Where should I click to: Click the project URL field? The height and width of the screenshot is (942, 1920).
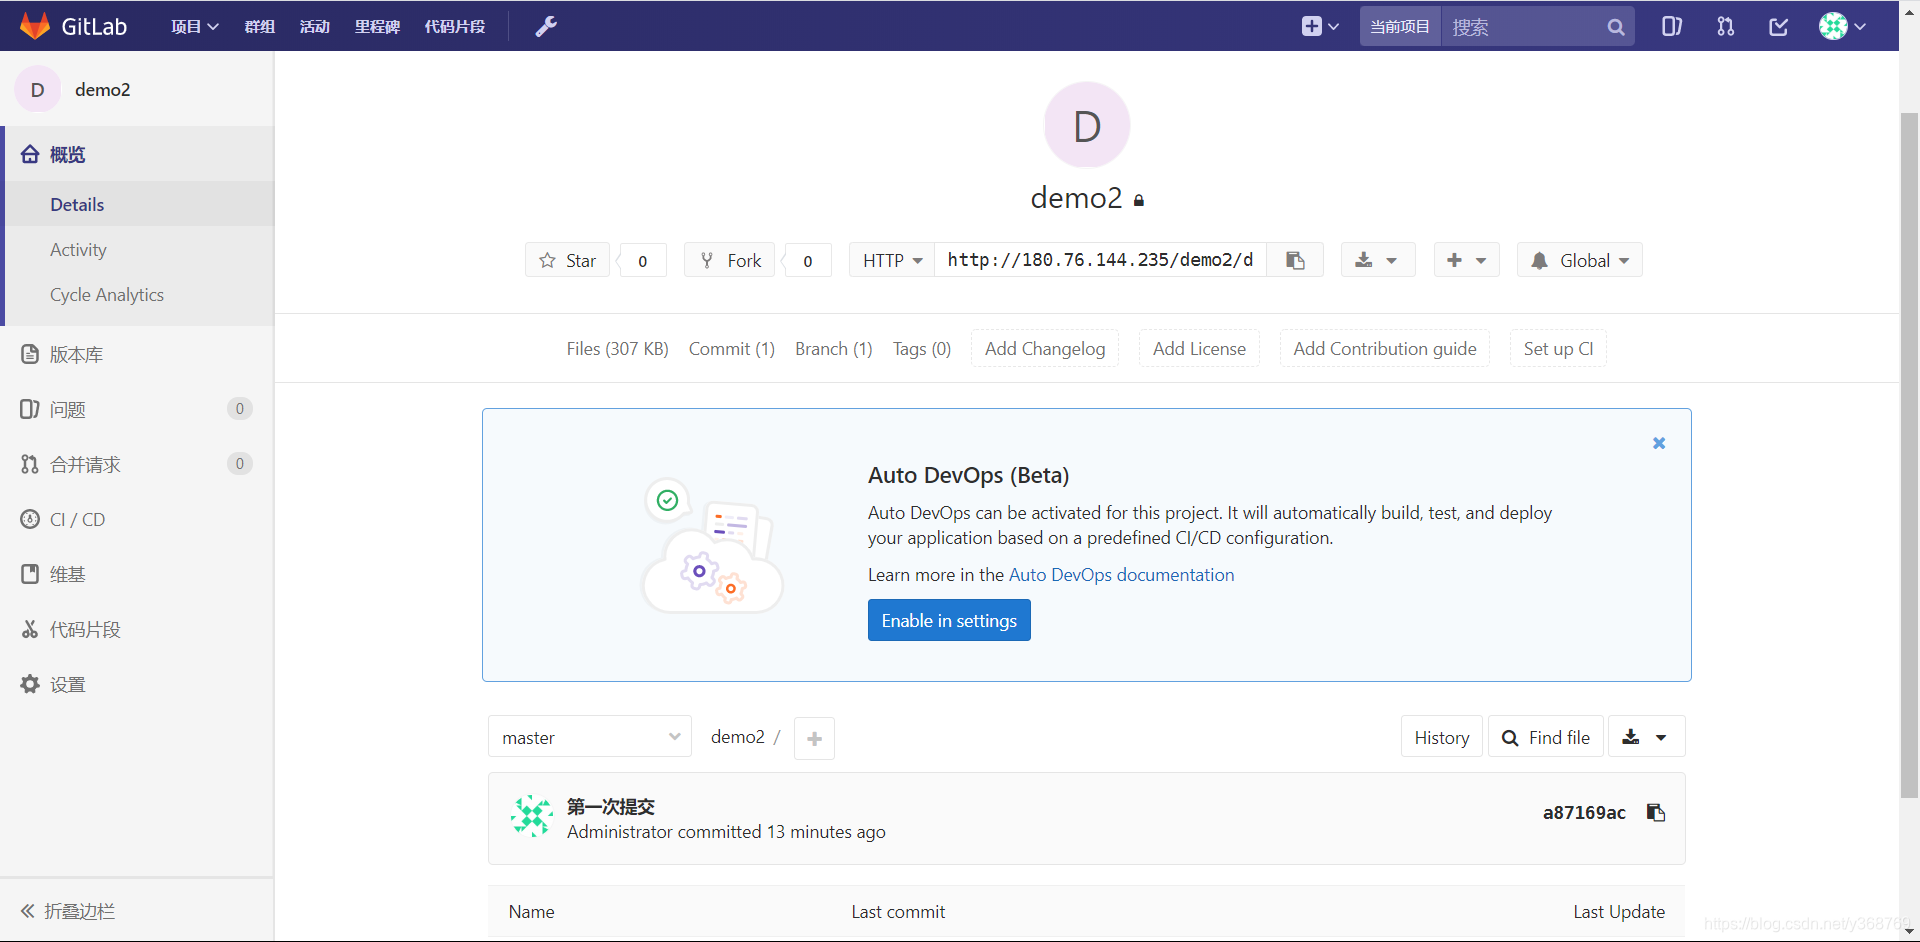[1100, 260]
